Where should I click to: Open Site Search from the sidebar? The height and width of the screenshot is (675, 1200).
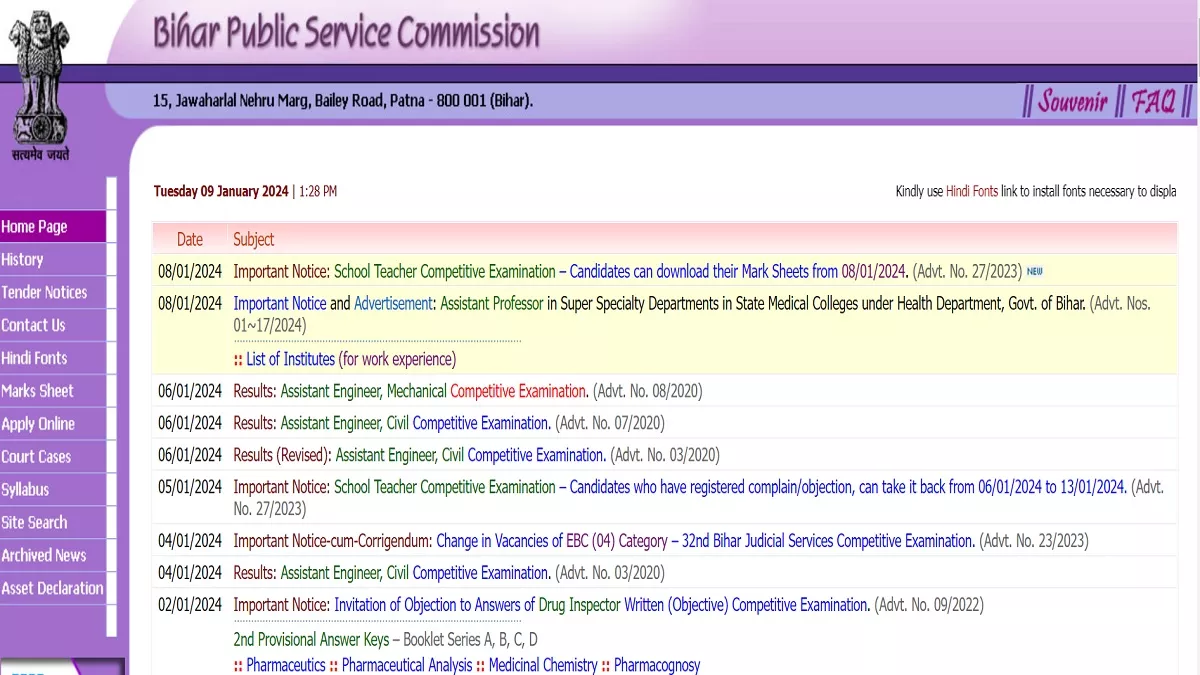click(52, 523)
